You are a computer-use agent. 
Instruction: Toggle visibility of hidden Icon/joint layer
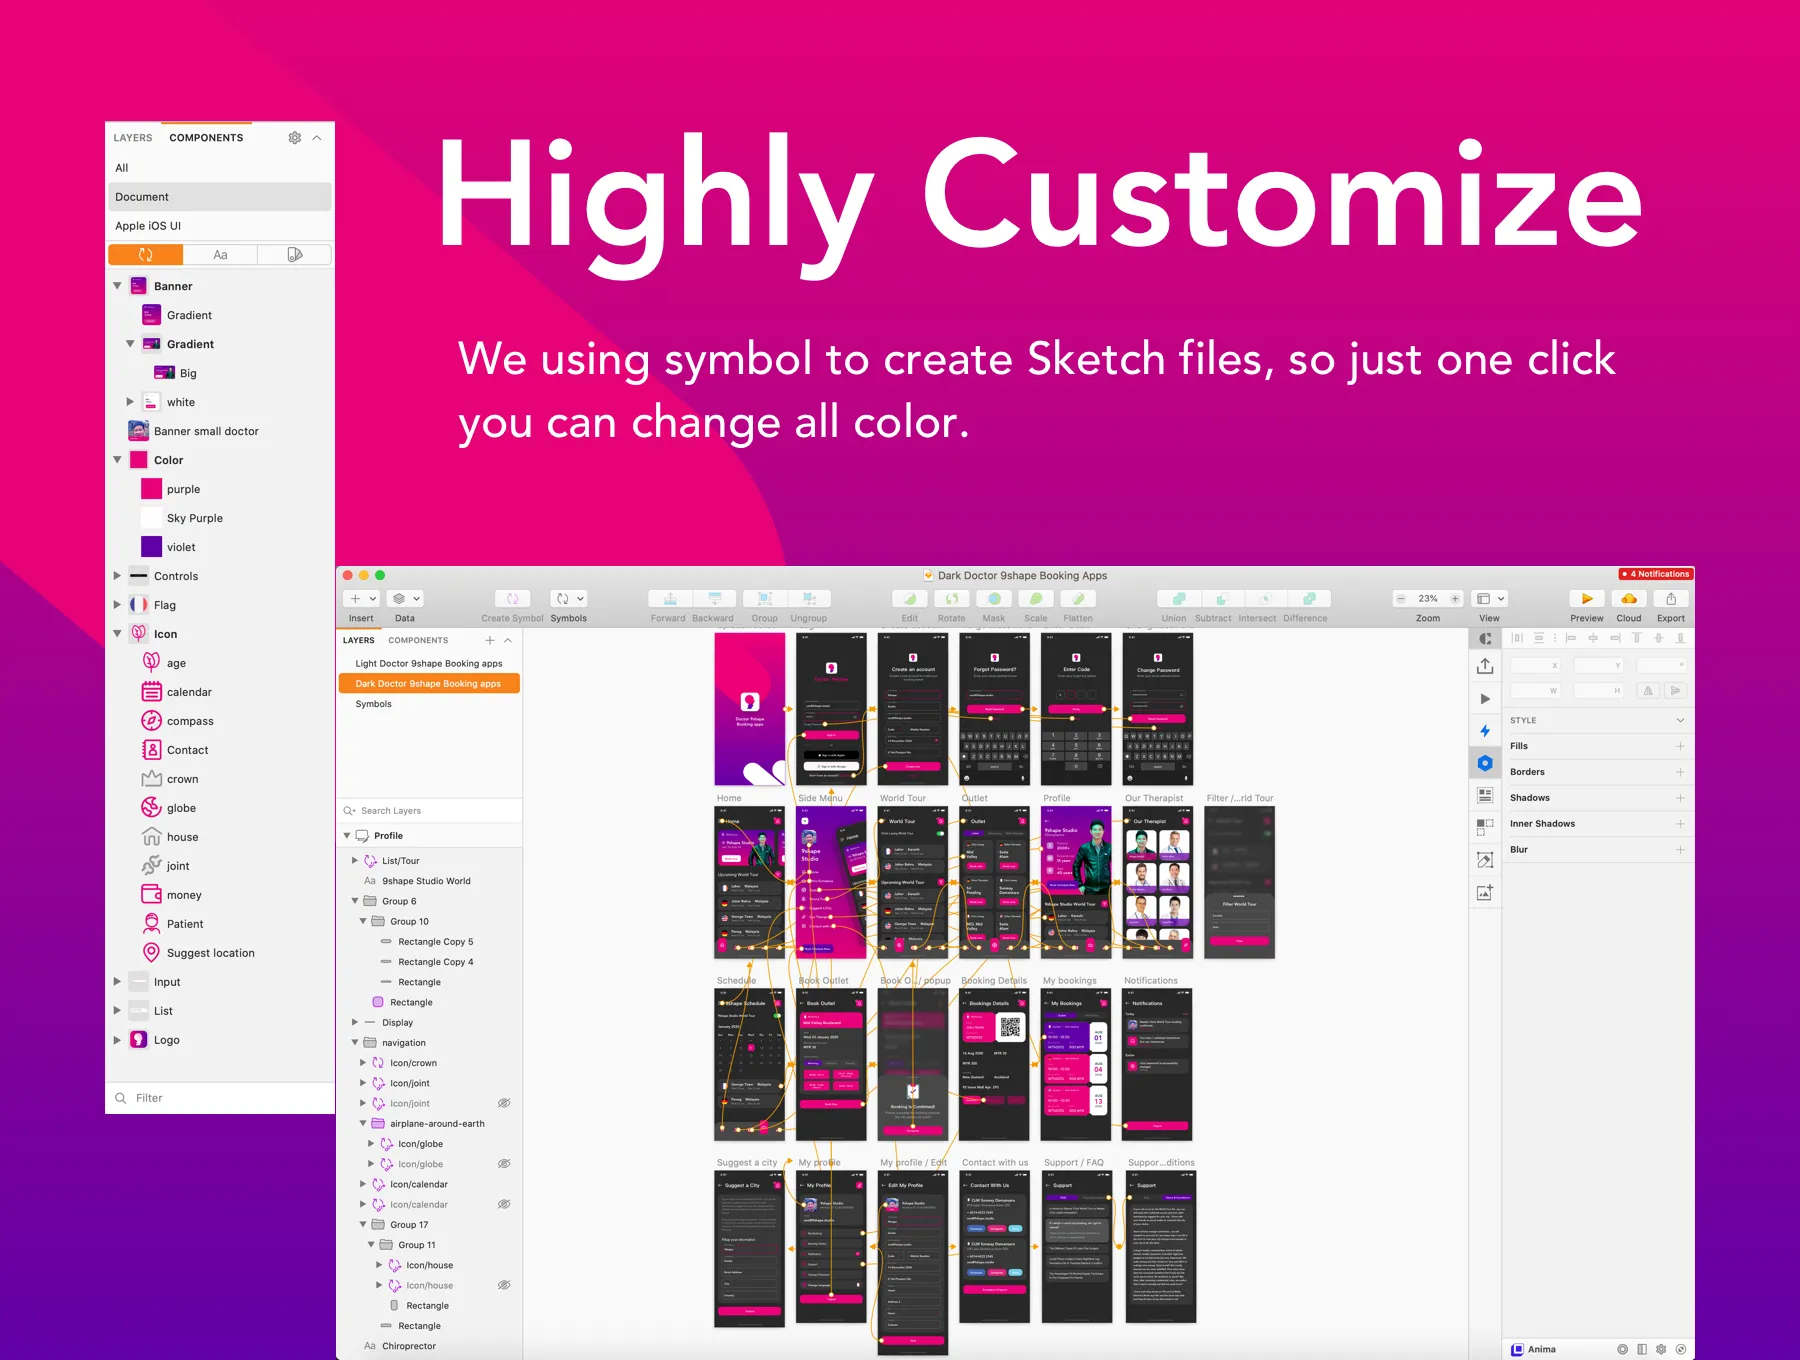(504, 1104)
